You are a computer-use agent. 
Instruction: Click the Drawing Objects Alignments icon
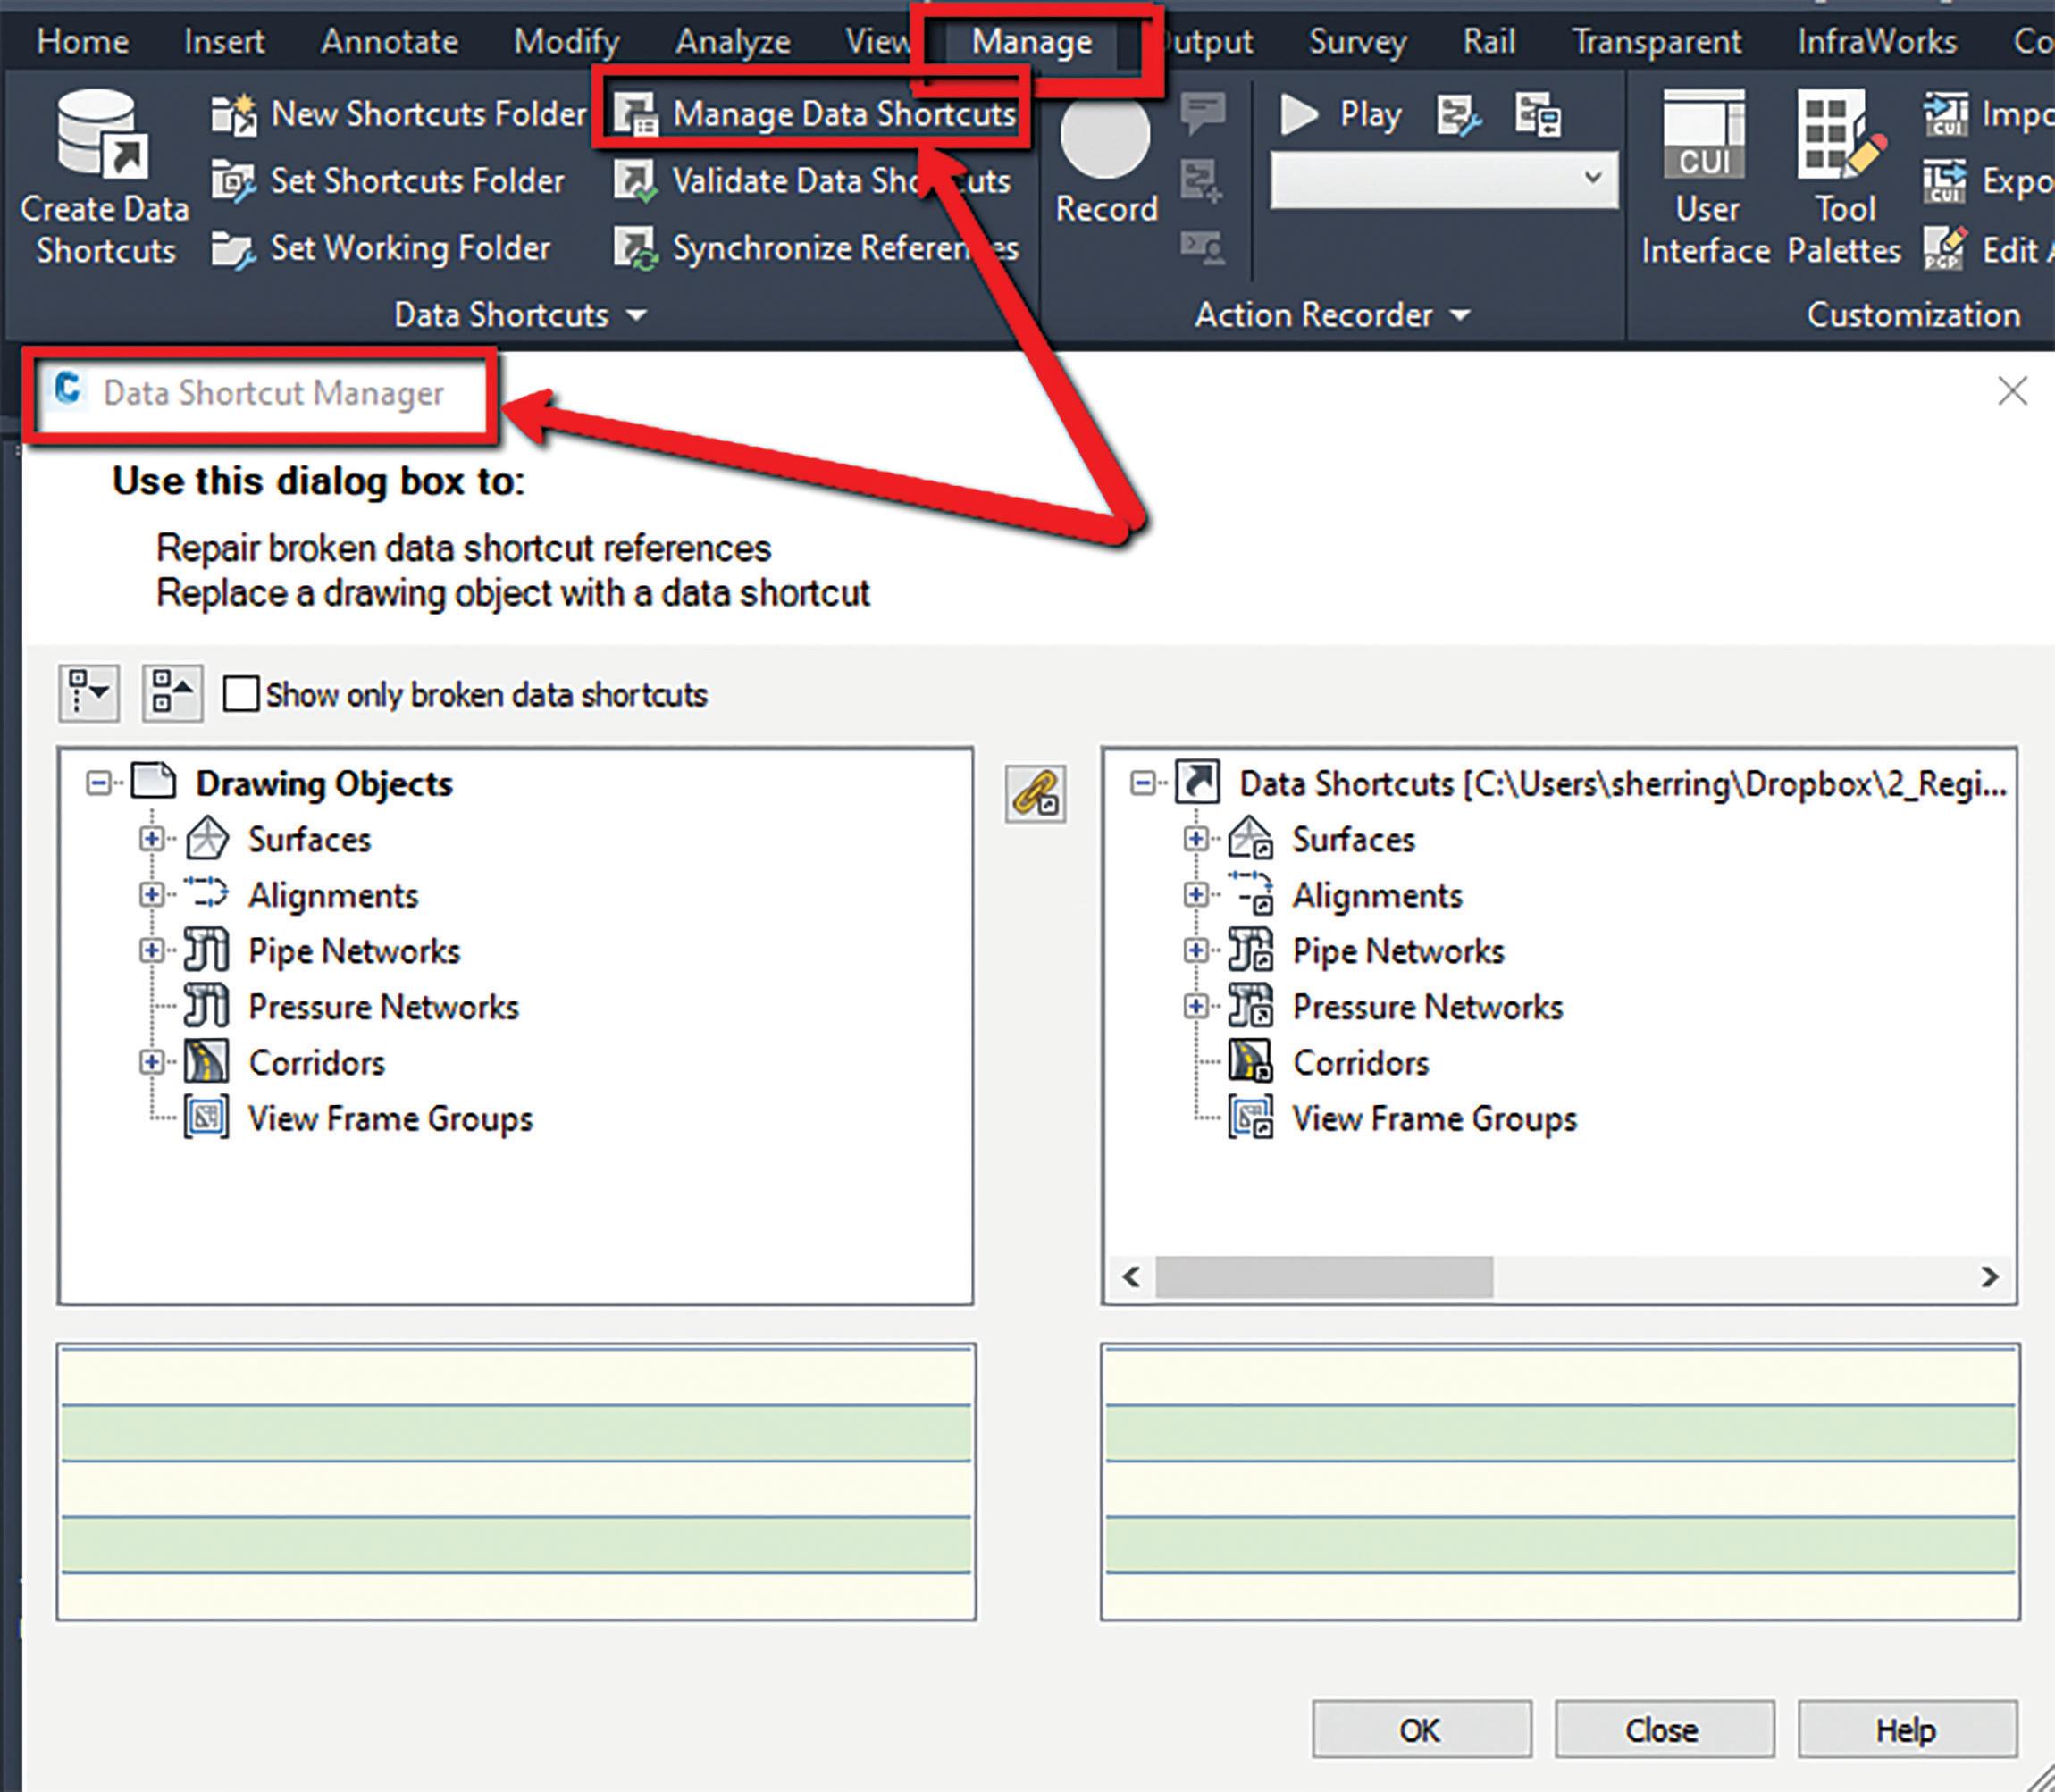[207, 893]
